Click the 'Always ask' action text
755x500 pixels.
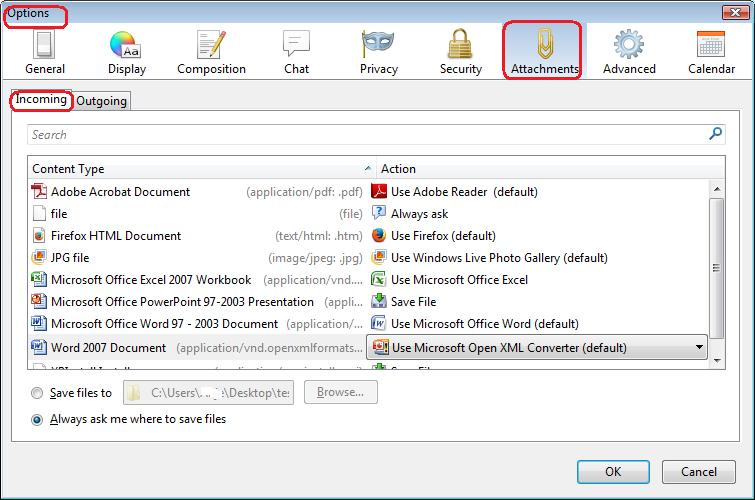419,214
